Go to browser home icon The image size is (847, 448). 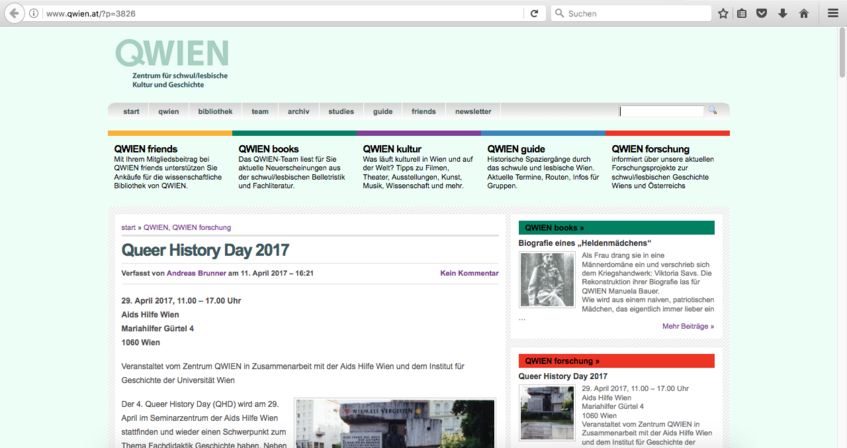pos(804,14)
